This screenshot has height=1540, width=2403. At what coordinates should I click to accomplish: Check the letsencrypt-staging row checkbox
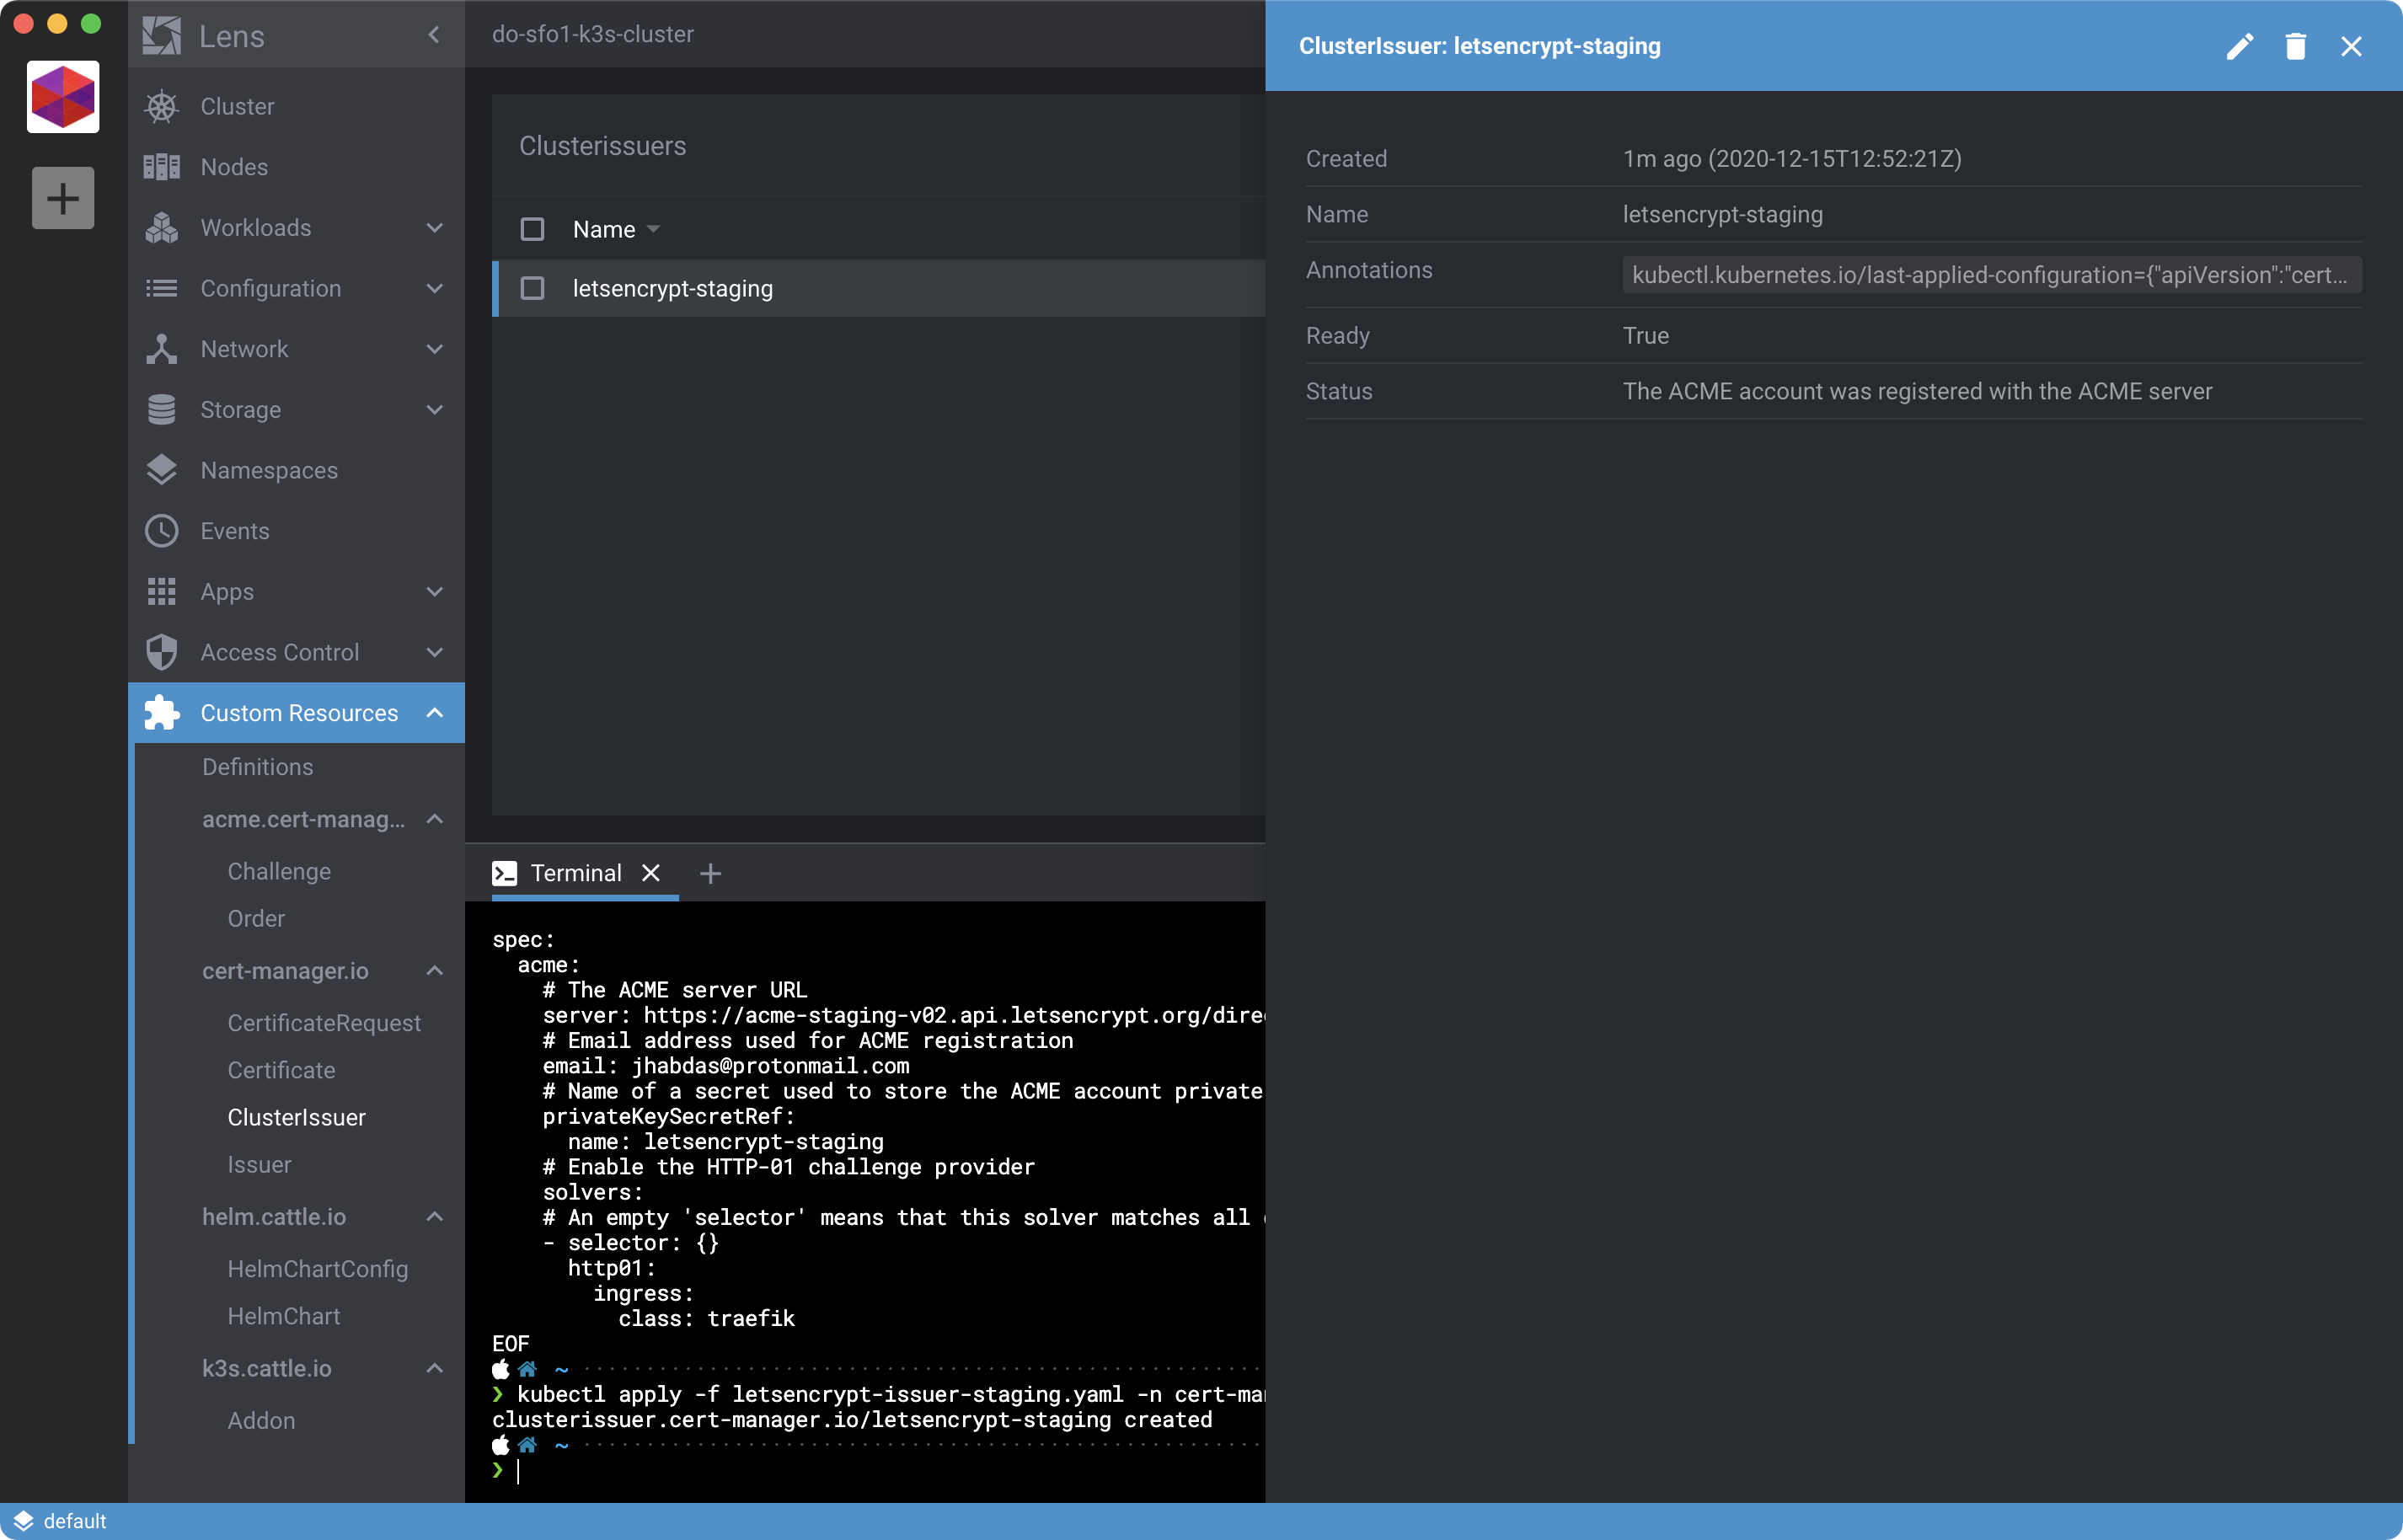[532, 288]
